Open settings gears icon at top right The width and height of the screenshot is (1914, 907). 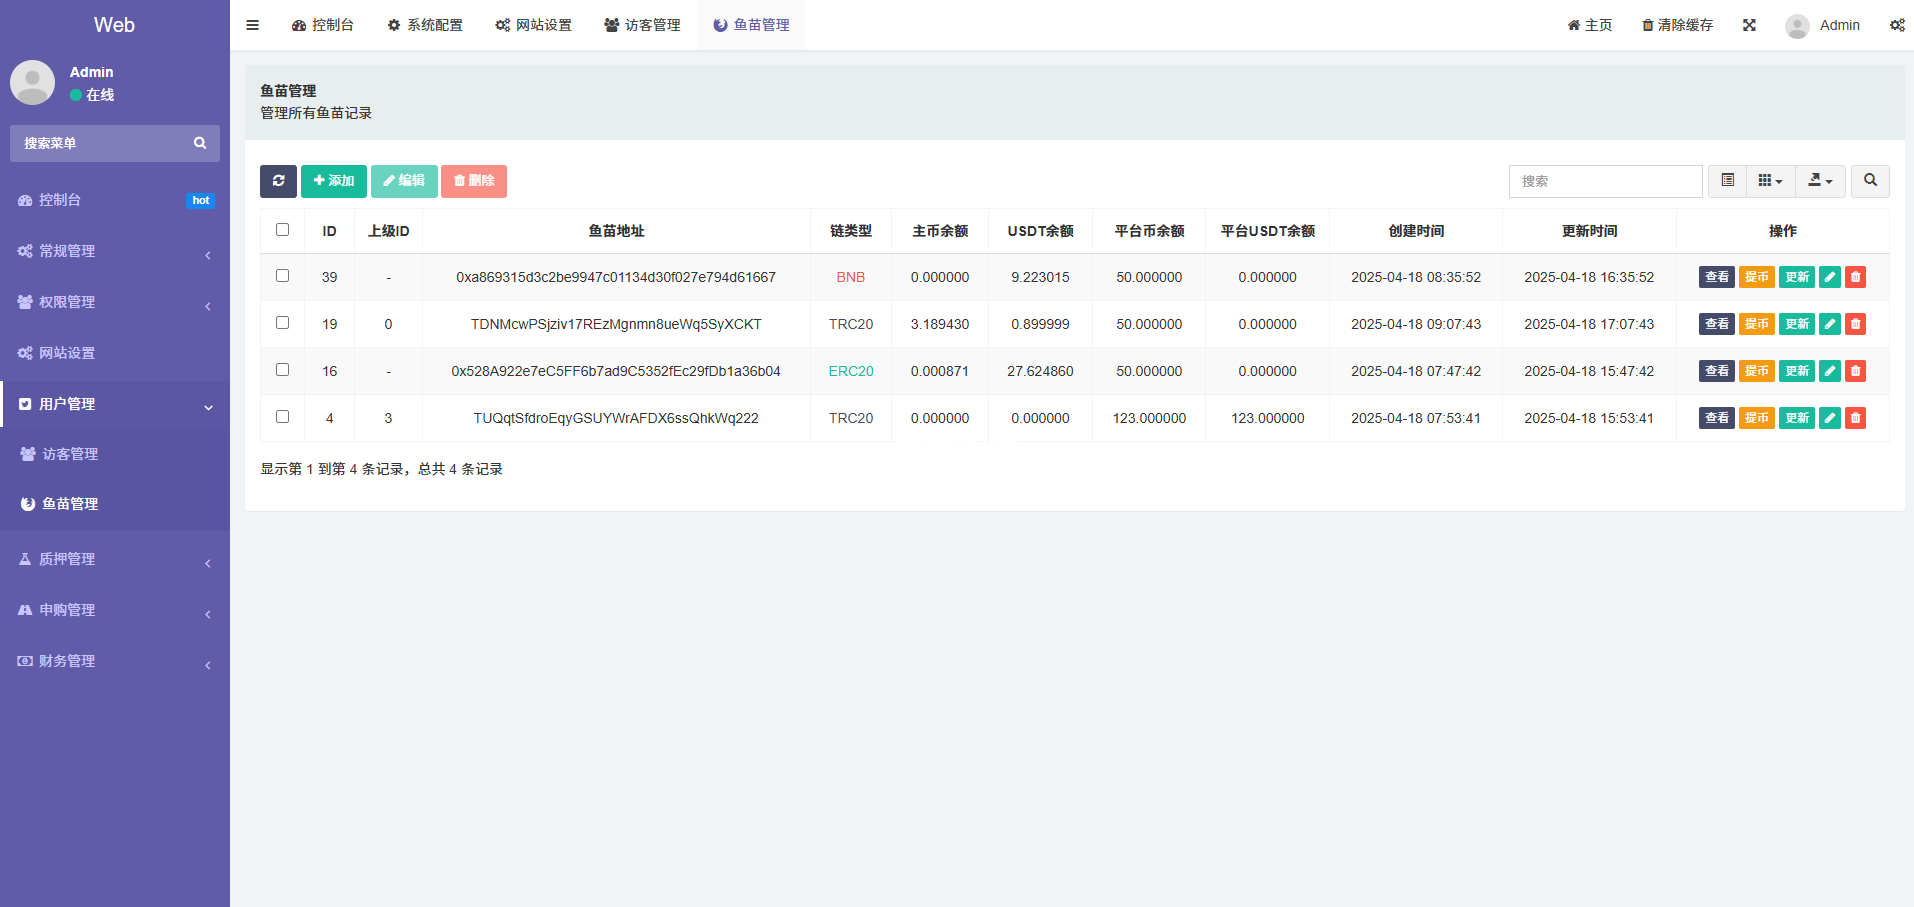tap(1896, 25)
